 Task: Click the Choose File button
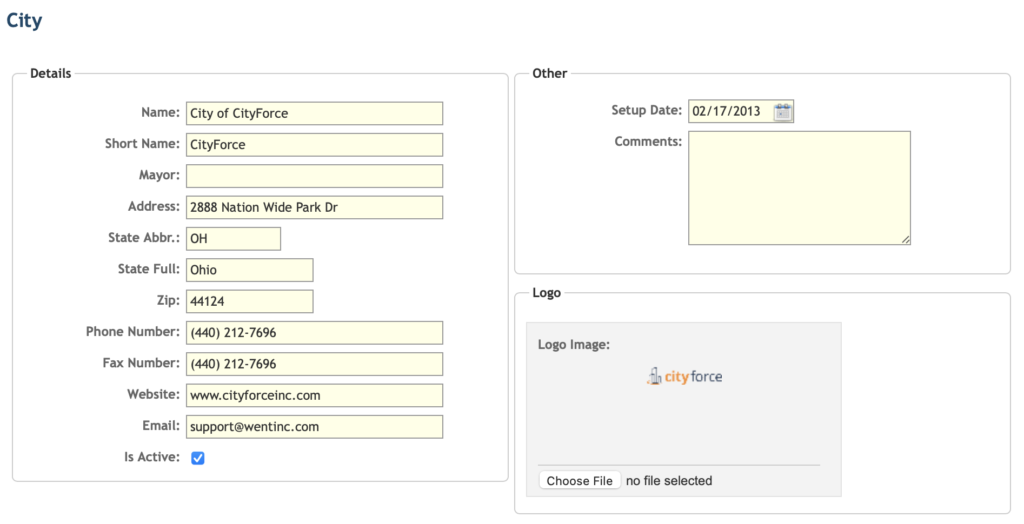tap(580, 481)
